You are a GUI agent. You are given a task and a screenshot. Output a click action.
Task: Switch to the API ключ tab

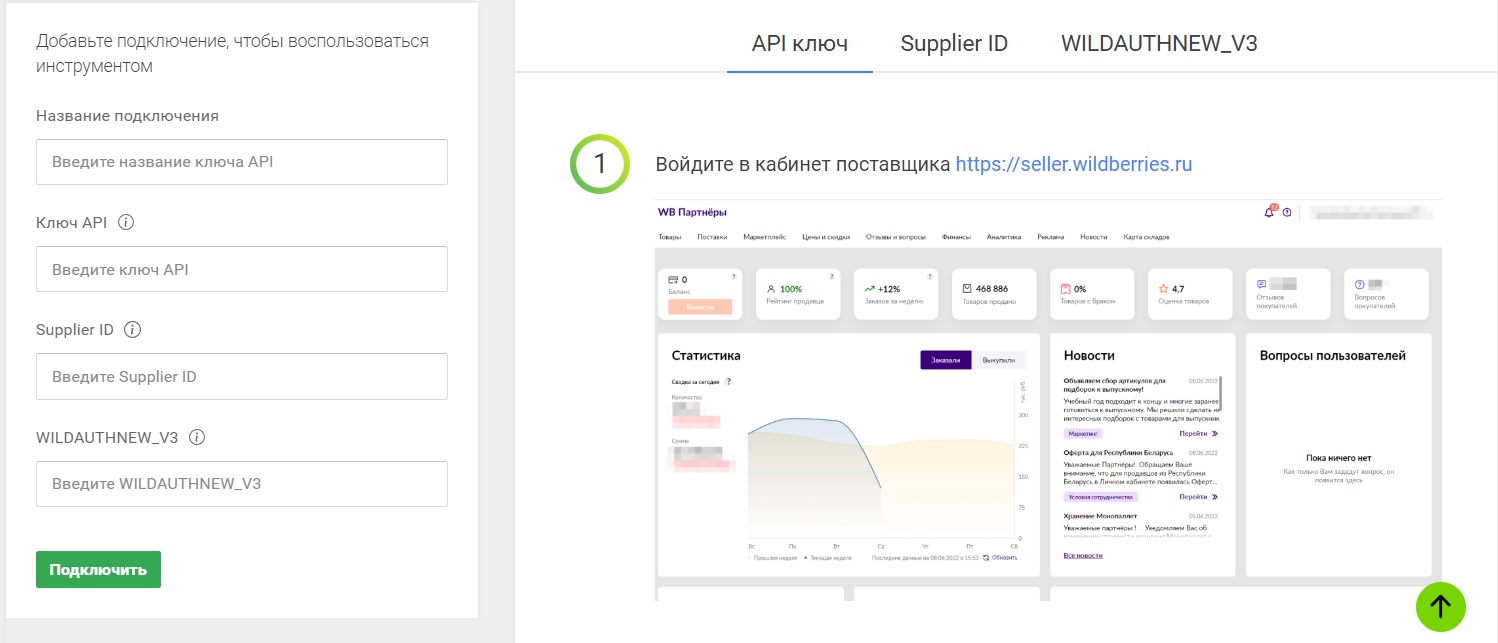coord(800,44)
